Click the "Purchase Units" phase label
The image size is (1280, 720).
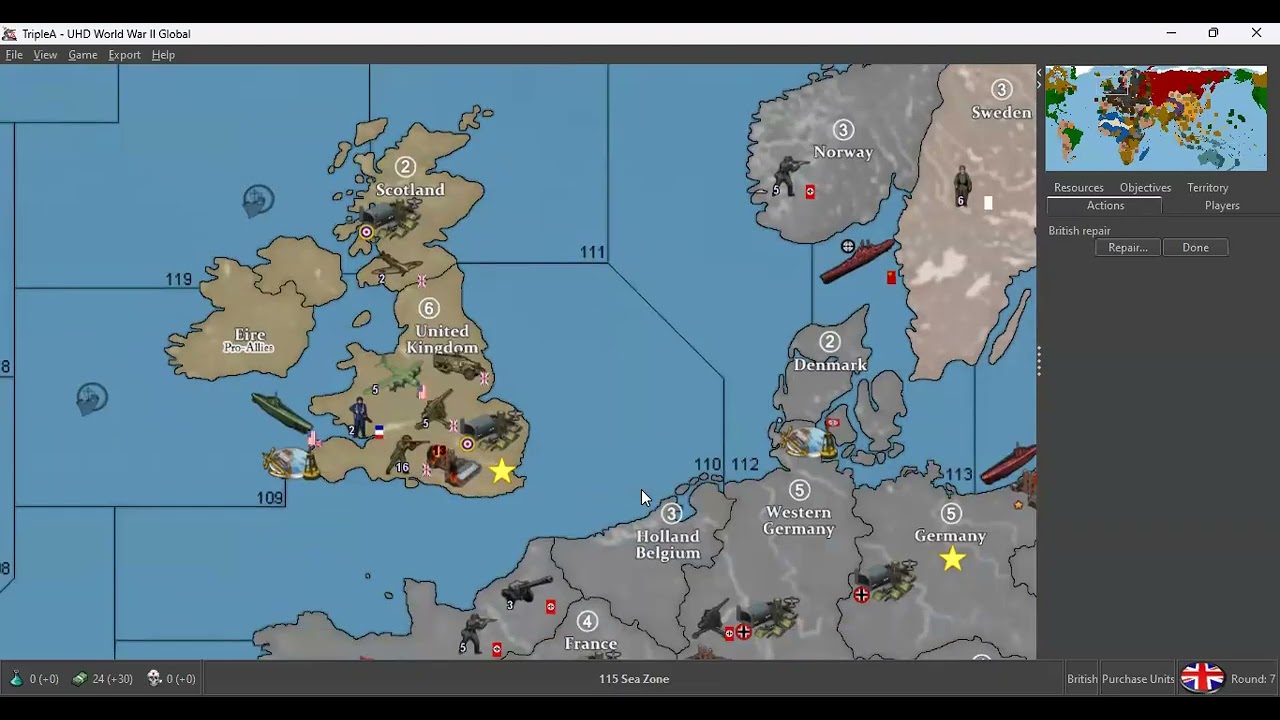tap(1138, 679)
